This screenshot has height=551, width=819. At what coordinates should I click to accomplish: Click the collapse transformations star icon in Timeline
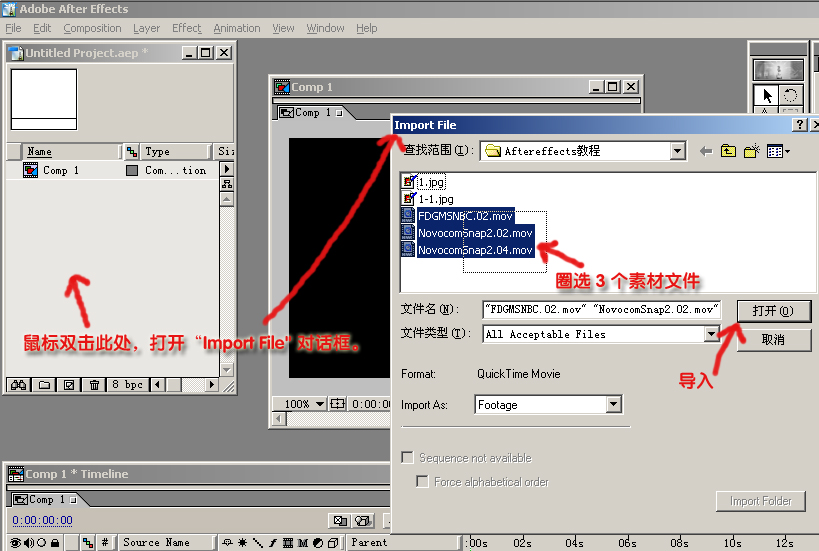242,543
